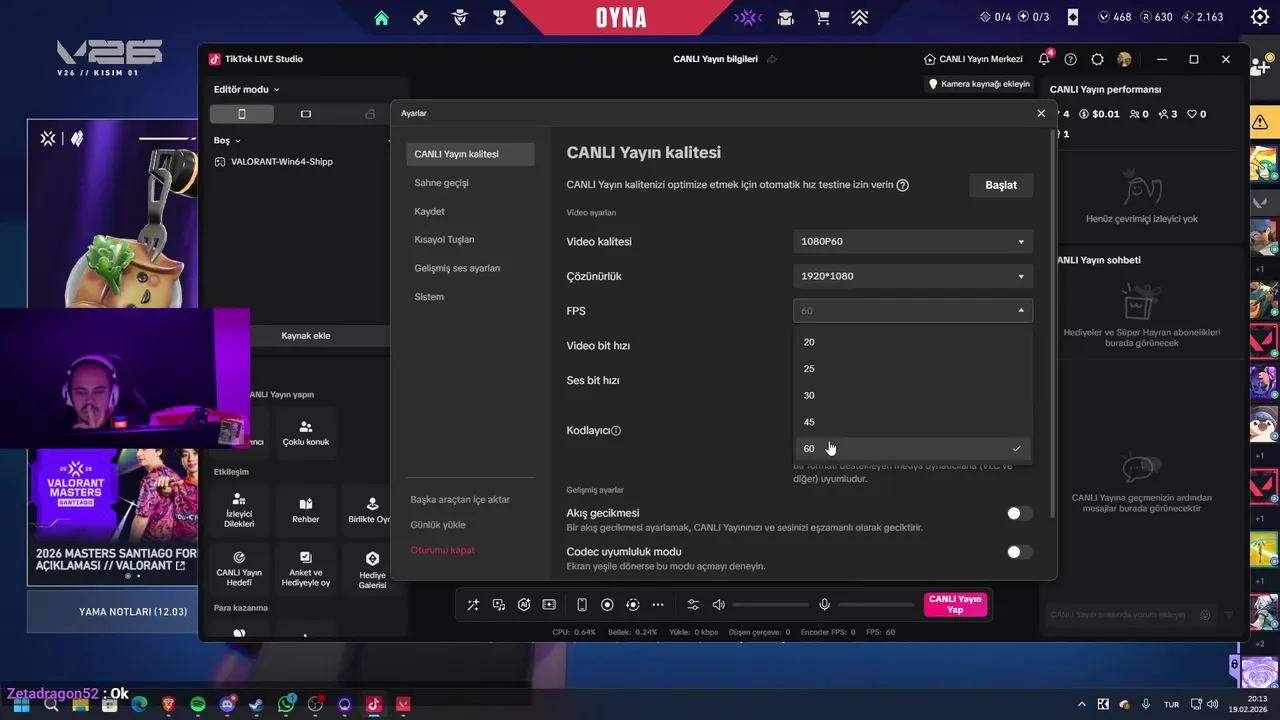Select landscape layout icon in editor
This screenshot has height=720, width=1280.
(306, 114)
